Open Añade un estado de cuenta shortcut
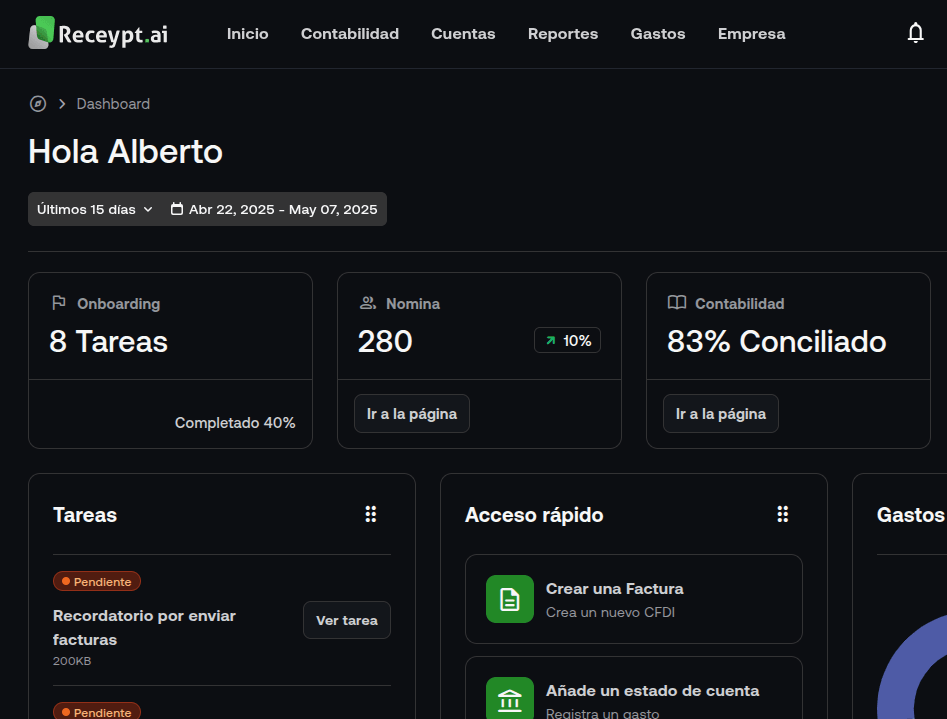 pos(634,689)
